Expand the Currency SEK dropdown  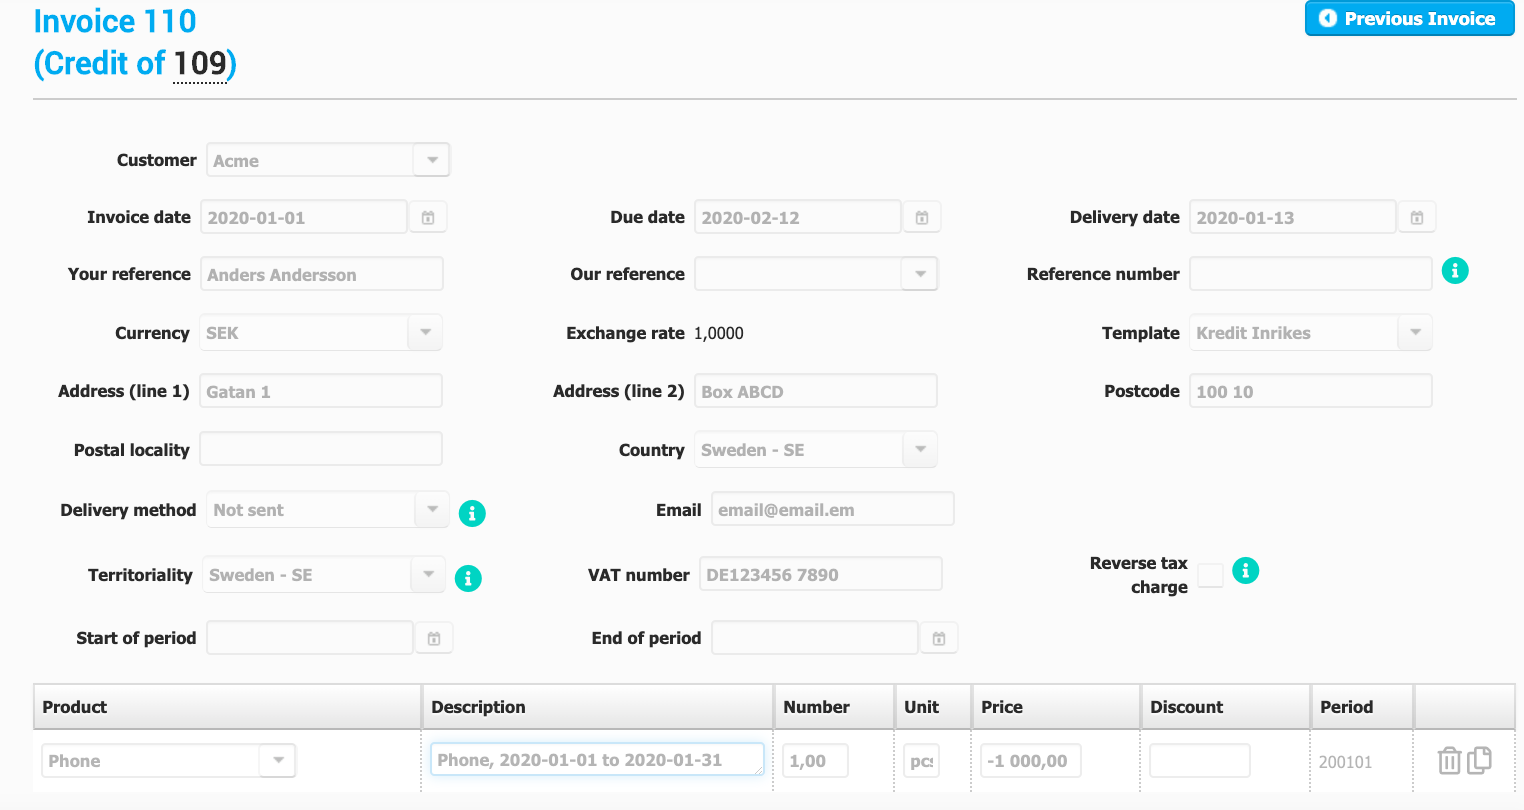coord(425,332)
